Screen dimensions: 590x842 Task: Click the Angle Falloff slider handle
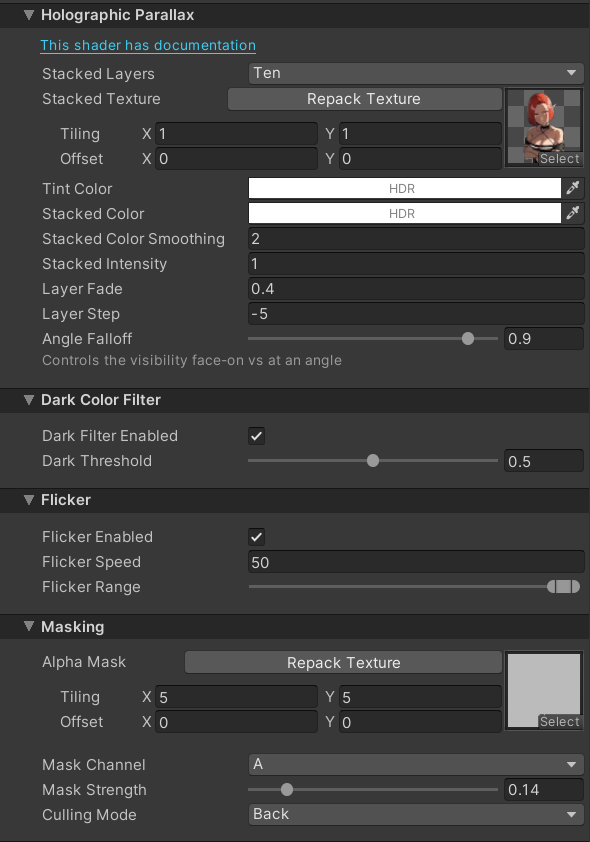click(x=467, y=338)
